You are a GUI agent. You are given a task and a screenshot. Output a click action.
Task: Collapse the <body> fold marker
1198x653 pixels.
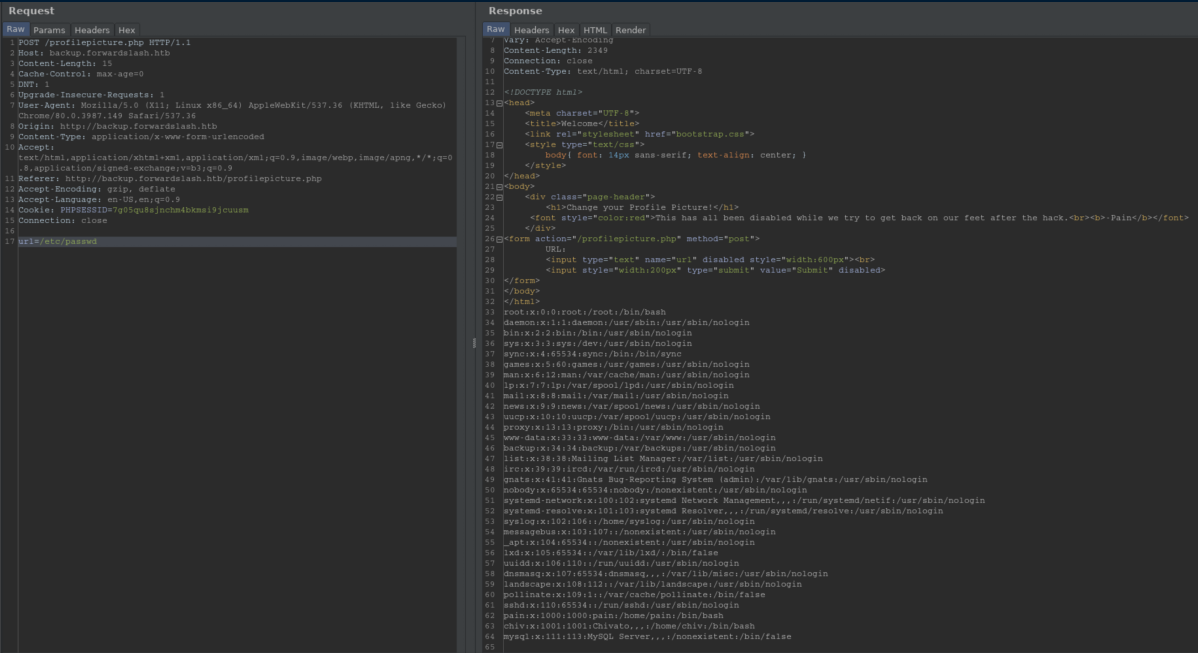point(499,186)
